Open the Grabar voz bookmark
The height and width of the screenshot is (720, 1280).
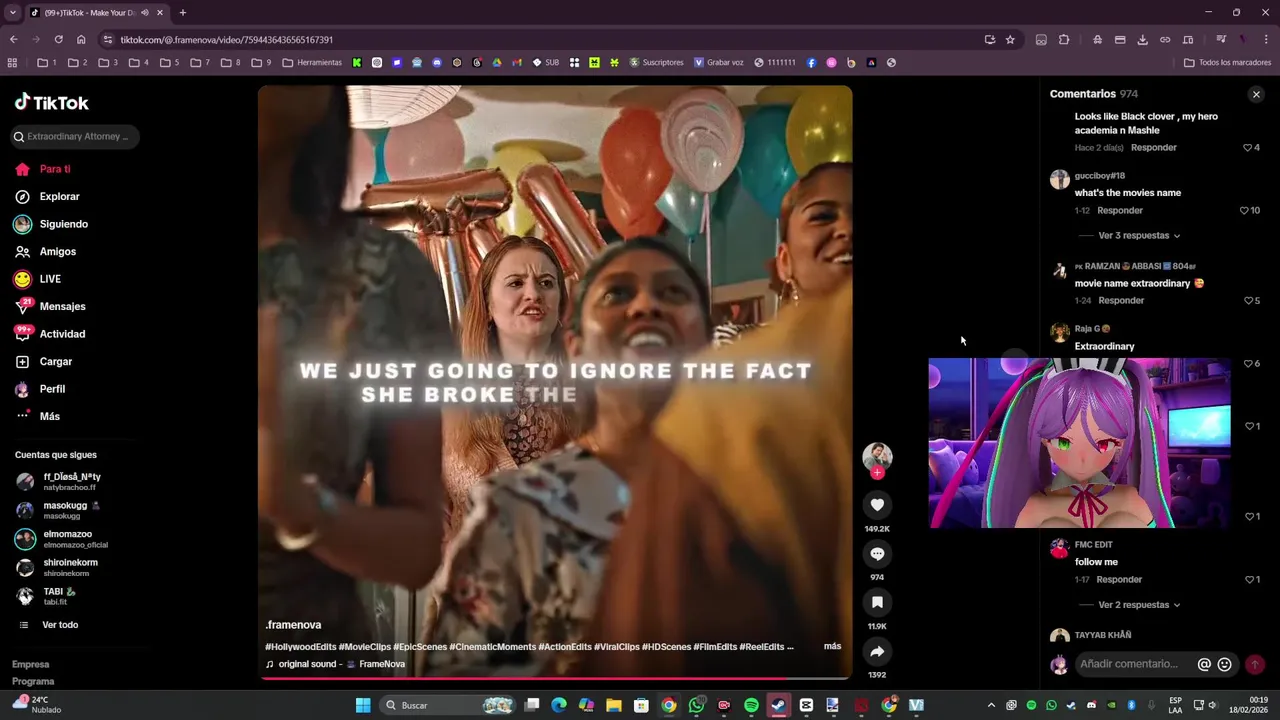coord(719,62)
